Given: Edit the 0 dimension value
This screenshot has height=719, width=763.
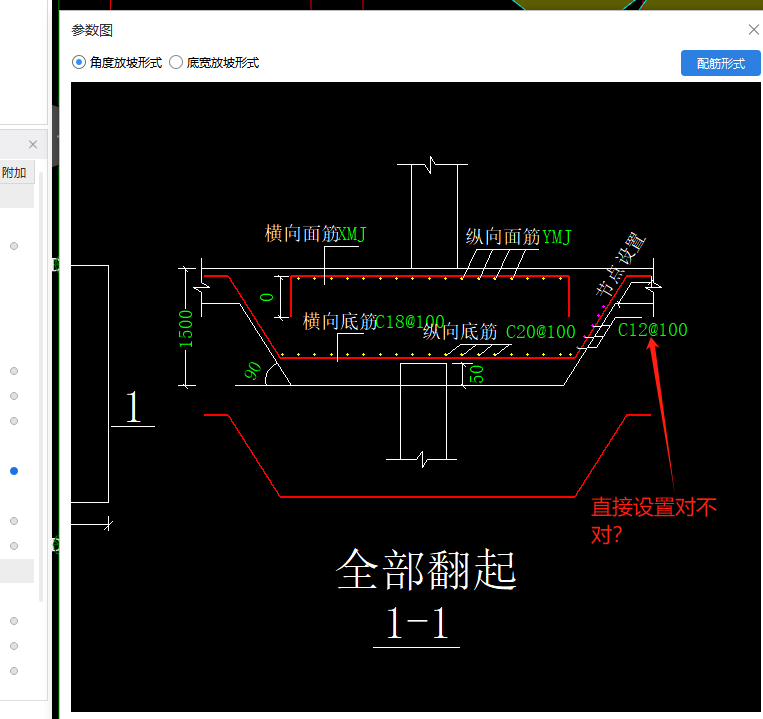Looking at the screenshot, I should pyautogui.click(x=267, y=297).
